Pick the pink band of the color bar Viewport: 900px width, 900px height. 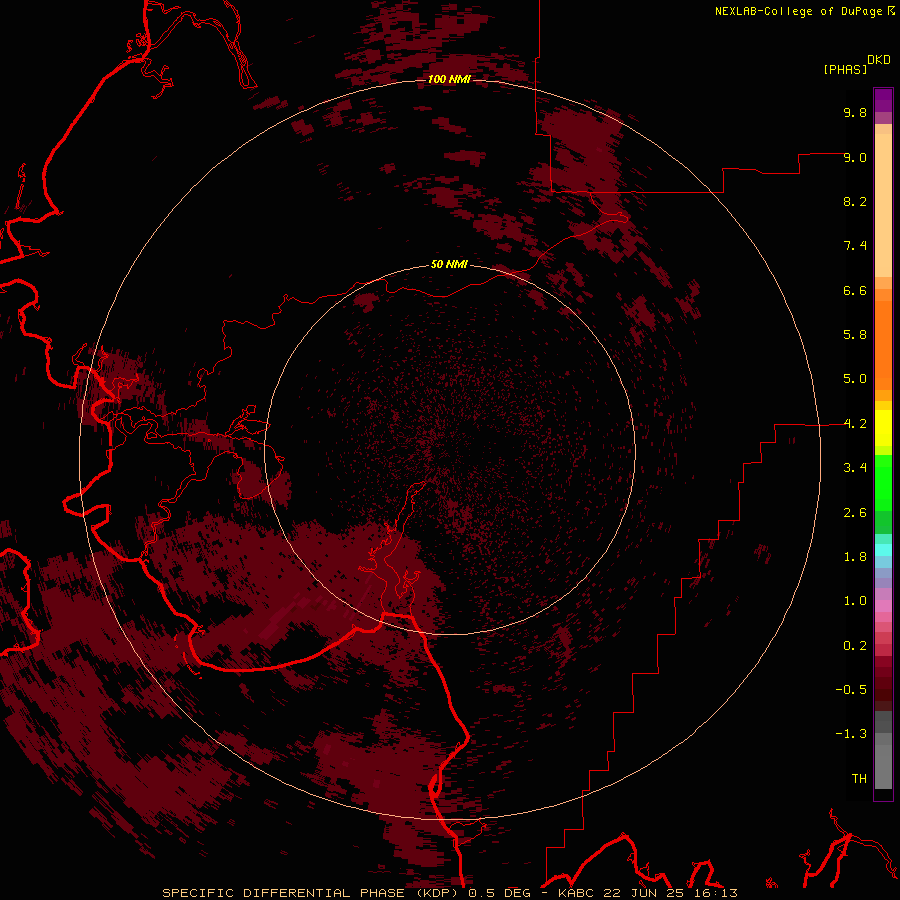point(883,606)
